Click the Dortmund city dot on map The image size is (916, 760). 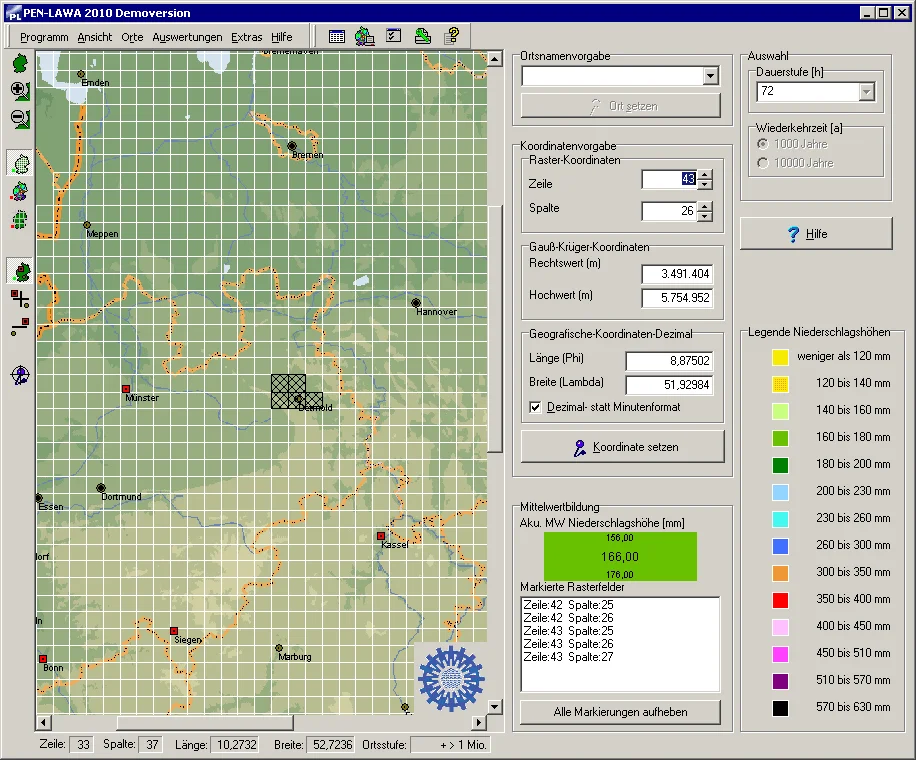(100, 488)
